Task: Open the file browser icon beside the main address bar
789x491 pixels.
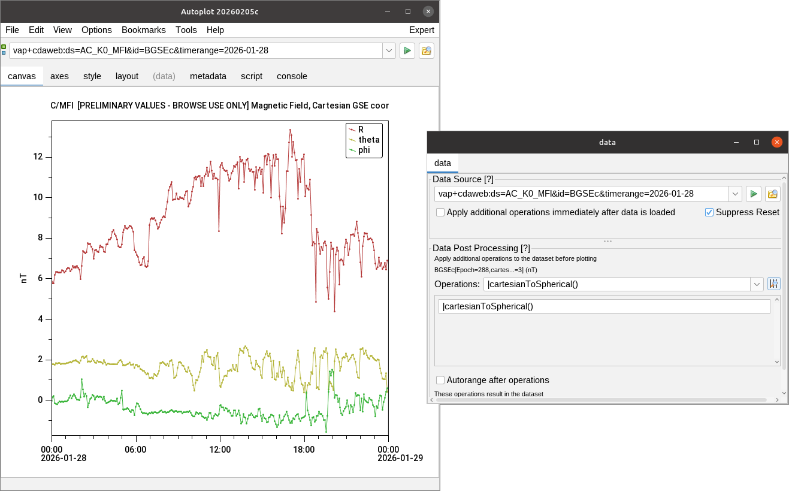Action: (426, 50)
